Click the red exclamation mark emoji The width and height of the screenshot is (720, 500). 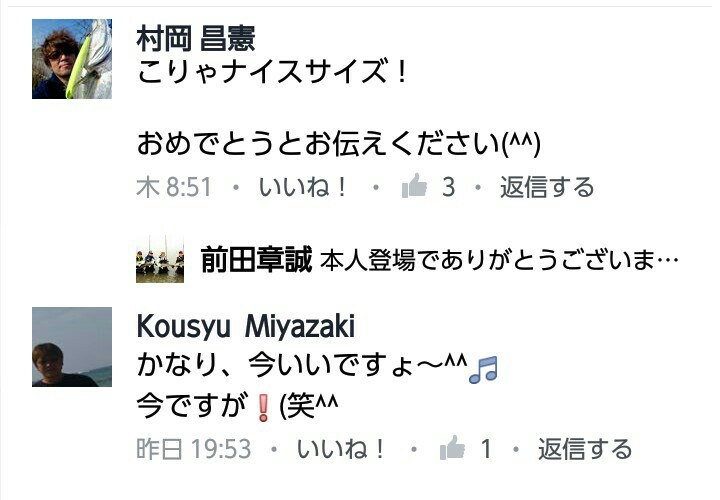pyautogui.click(x=263, y=408)
